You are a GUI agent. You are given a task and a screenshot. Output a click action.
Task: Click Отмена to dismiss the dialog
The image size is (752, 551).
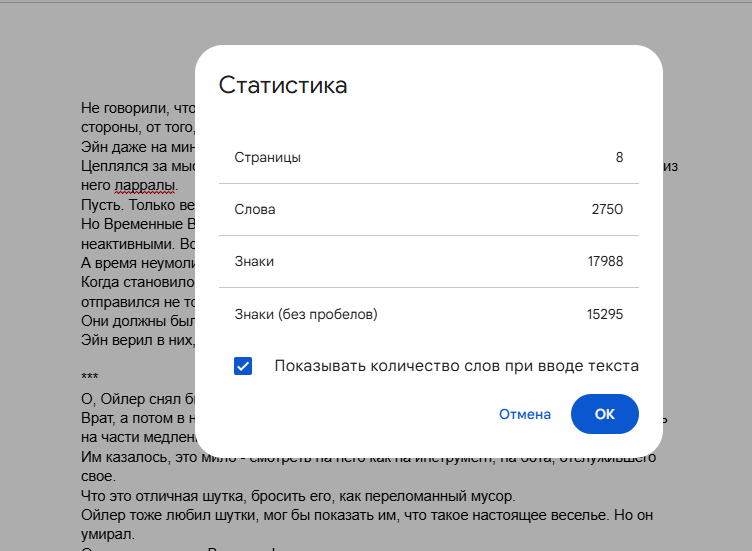point(525,414)
